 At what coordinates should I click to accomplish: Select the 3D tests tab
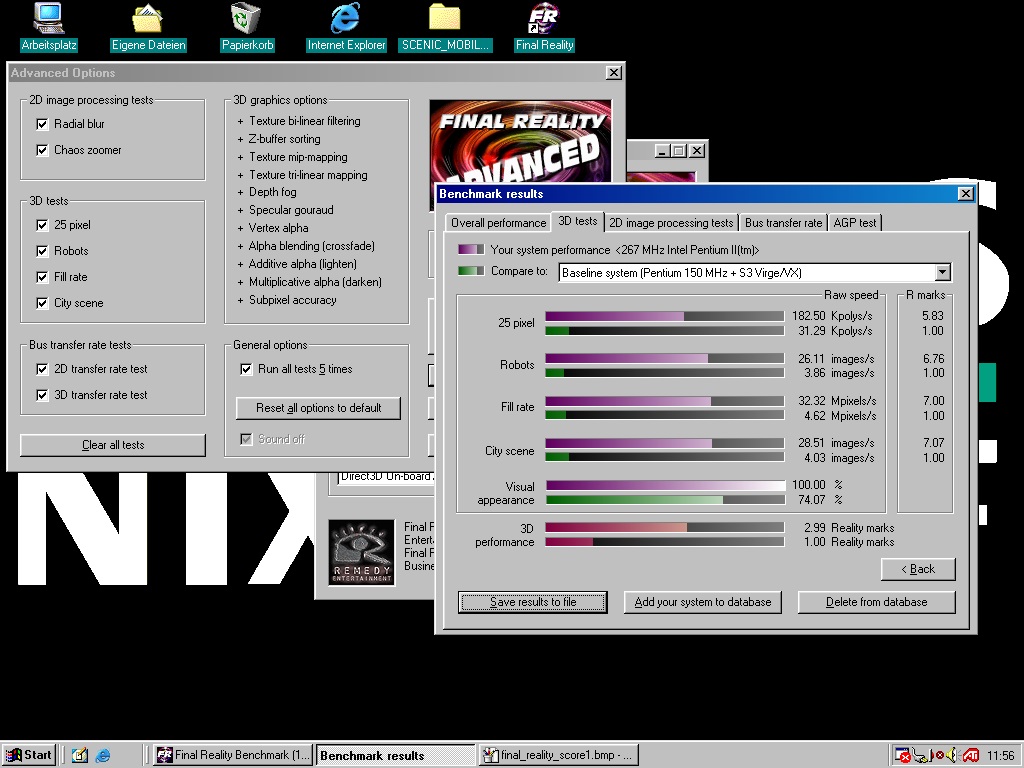[x=577, y=221]
